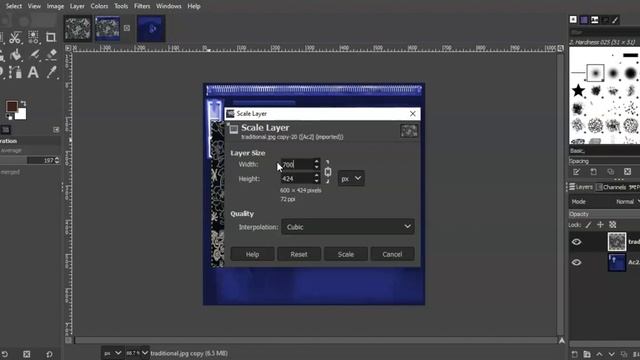
Task: Decrease Height using the stepper down arrow
Action: click(x=316, y=181)
